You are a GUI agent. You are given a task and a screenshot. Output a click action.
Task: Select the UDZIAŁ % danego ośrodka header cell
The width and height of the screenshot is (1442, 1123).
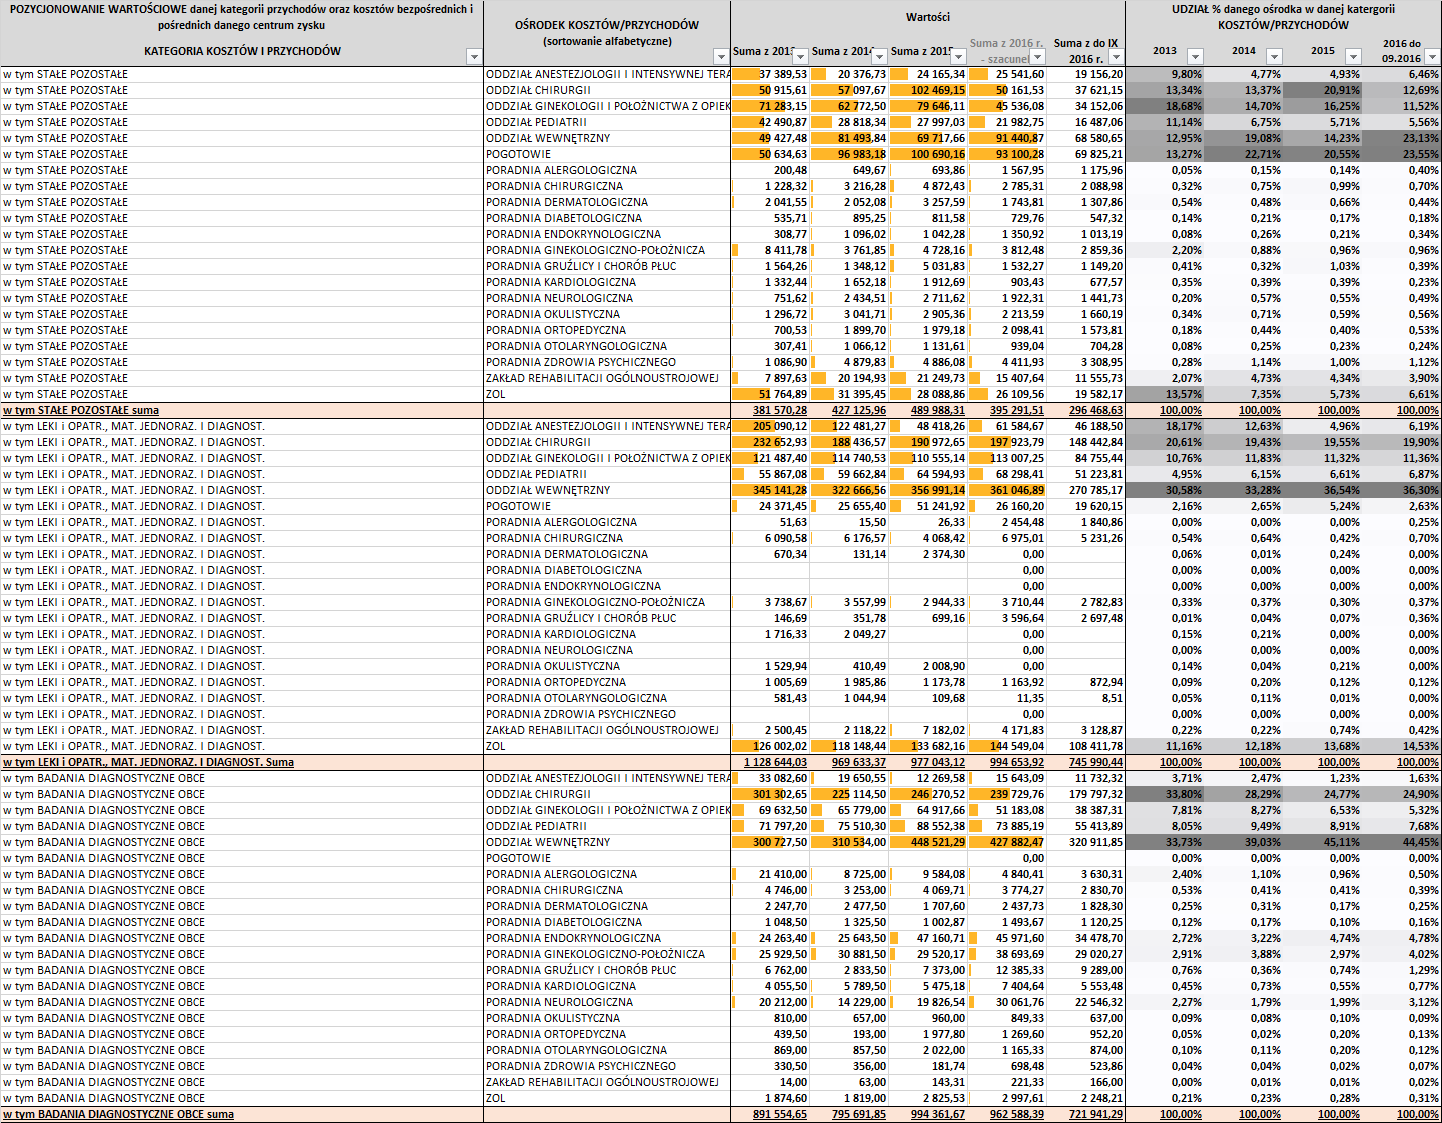[1284, 17]
